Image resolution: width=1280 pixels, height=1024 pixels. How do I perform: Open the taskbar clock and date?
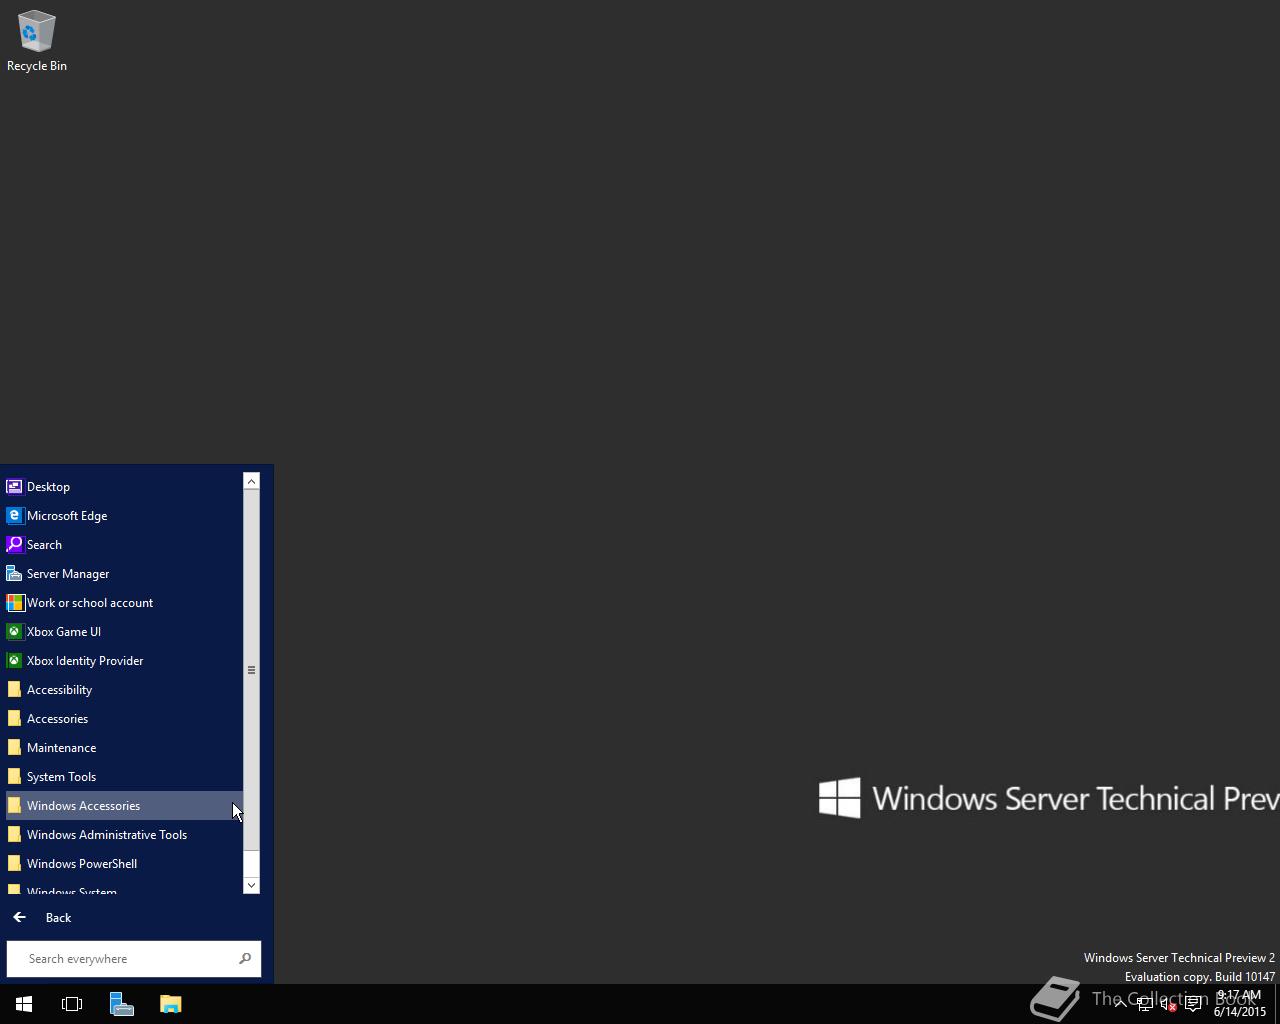pyautogui.click(x=1240, y=1004)
